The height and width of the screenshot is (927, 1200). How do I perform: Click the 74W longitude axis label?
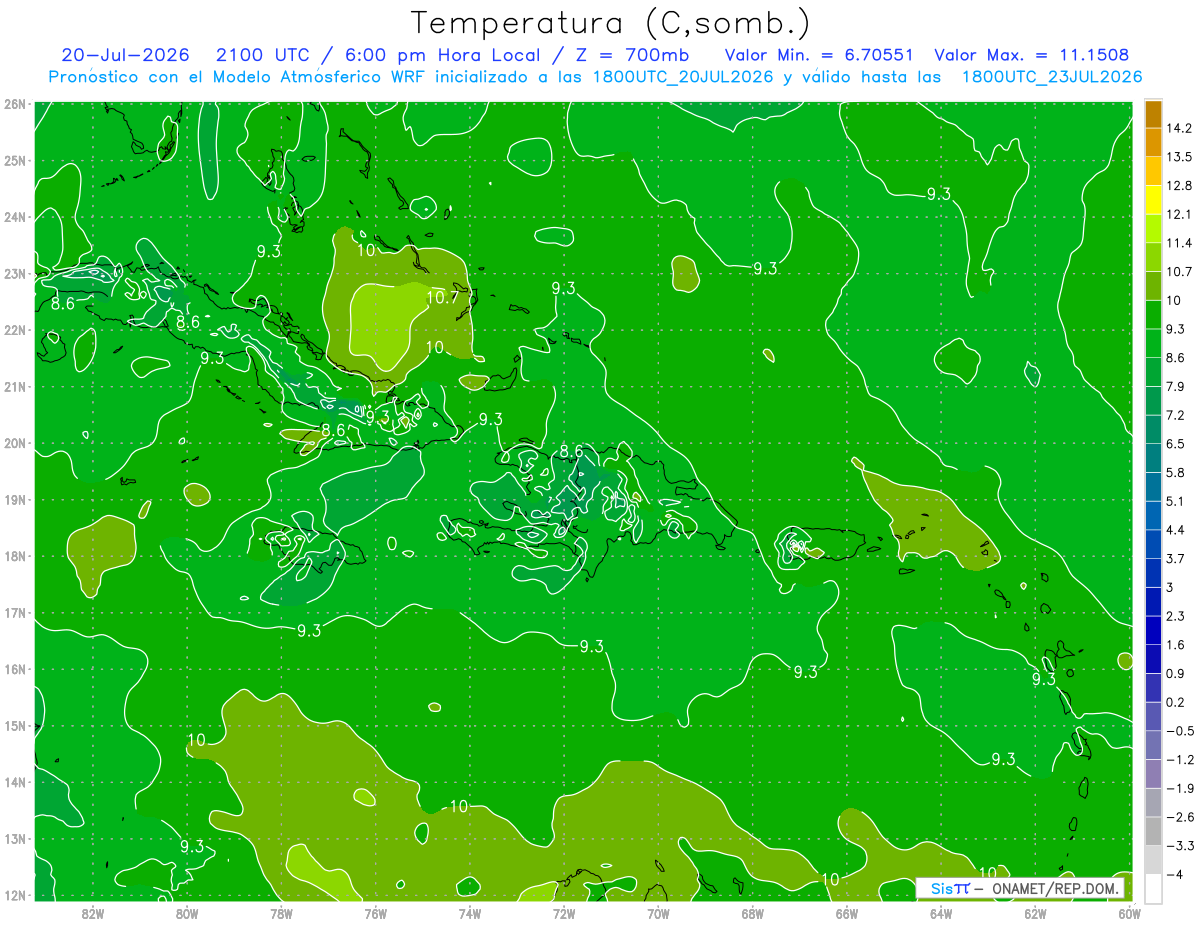pyautogui.click(x=469, y=913)
